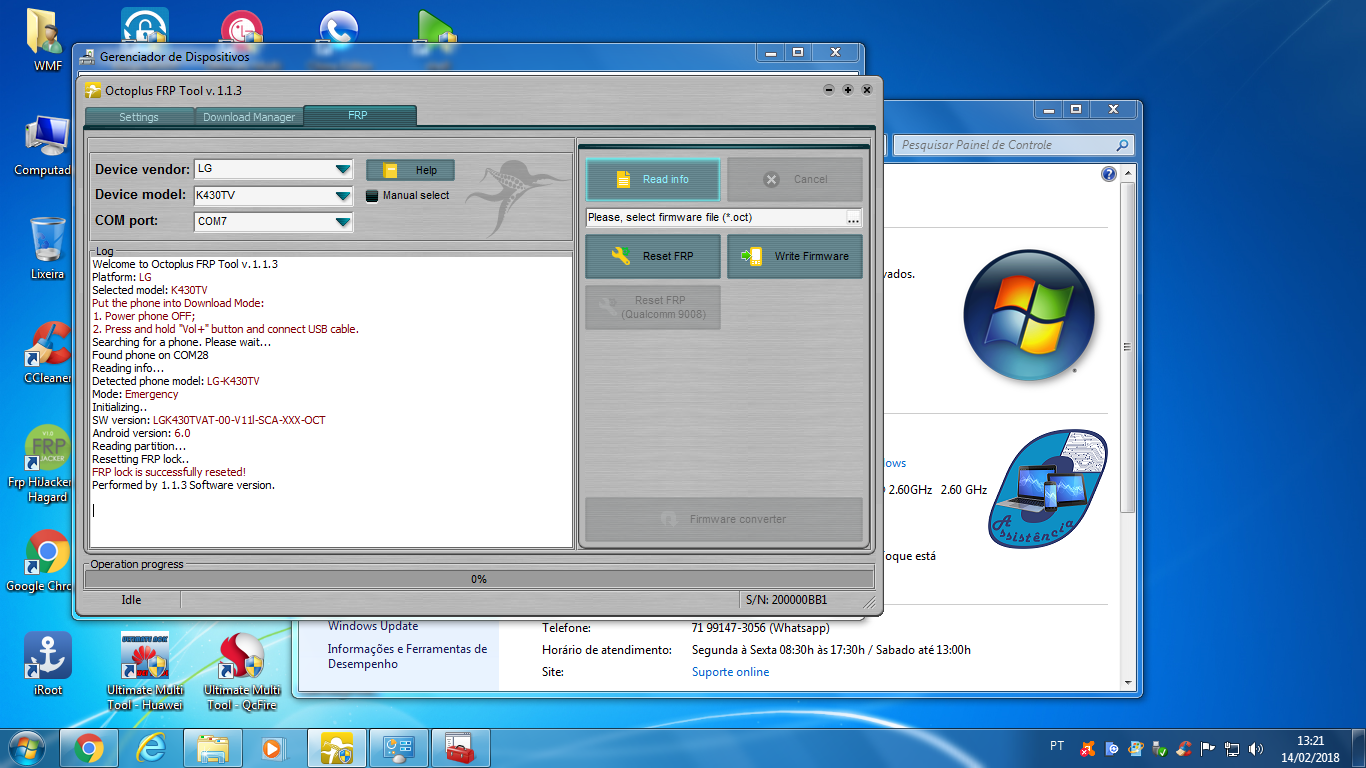Click the Reset FRP button with wrench icon

[652, 256]
